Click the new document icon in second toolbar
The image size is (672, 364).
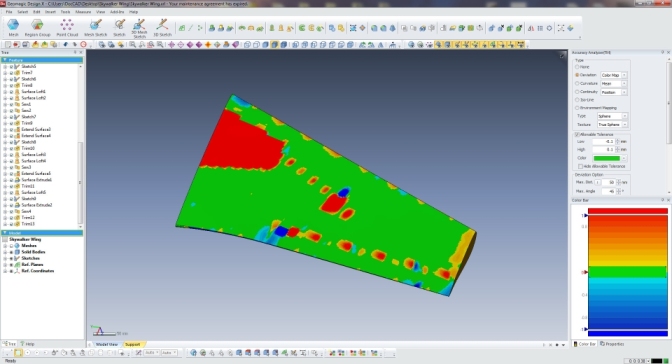pos(8,44)
